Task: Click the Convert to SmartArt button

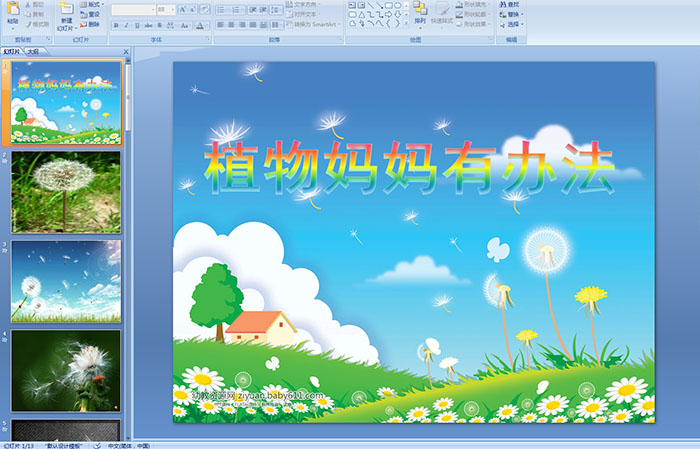Action: 319,24
